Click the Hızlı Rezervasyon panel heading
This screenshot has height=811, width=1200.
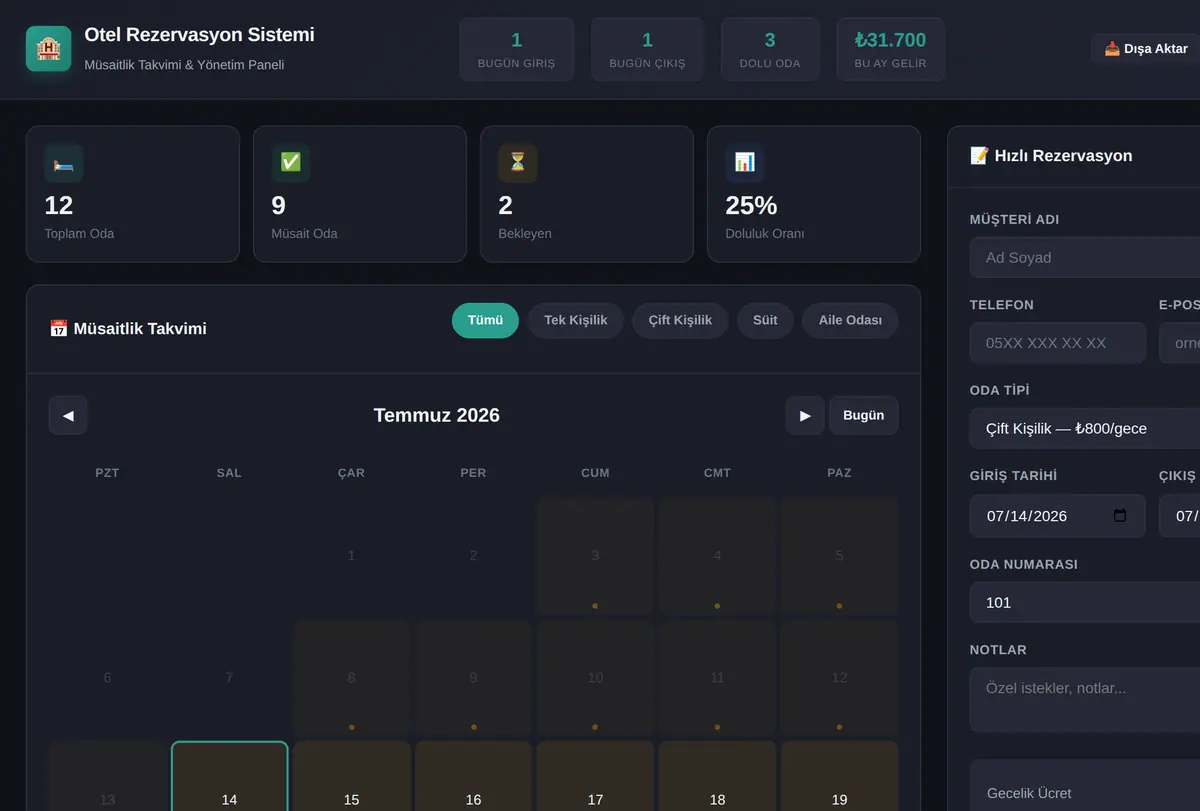[1051, 155]
